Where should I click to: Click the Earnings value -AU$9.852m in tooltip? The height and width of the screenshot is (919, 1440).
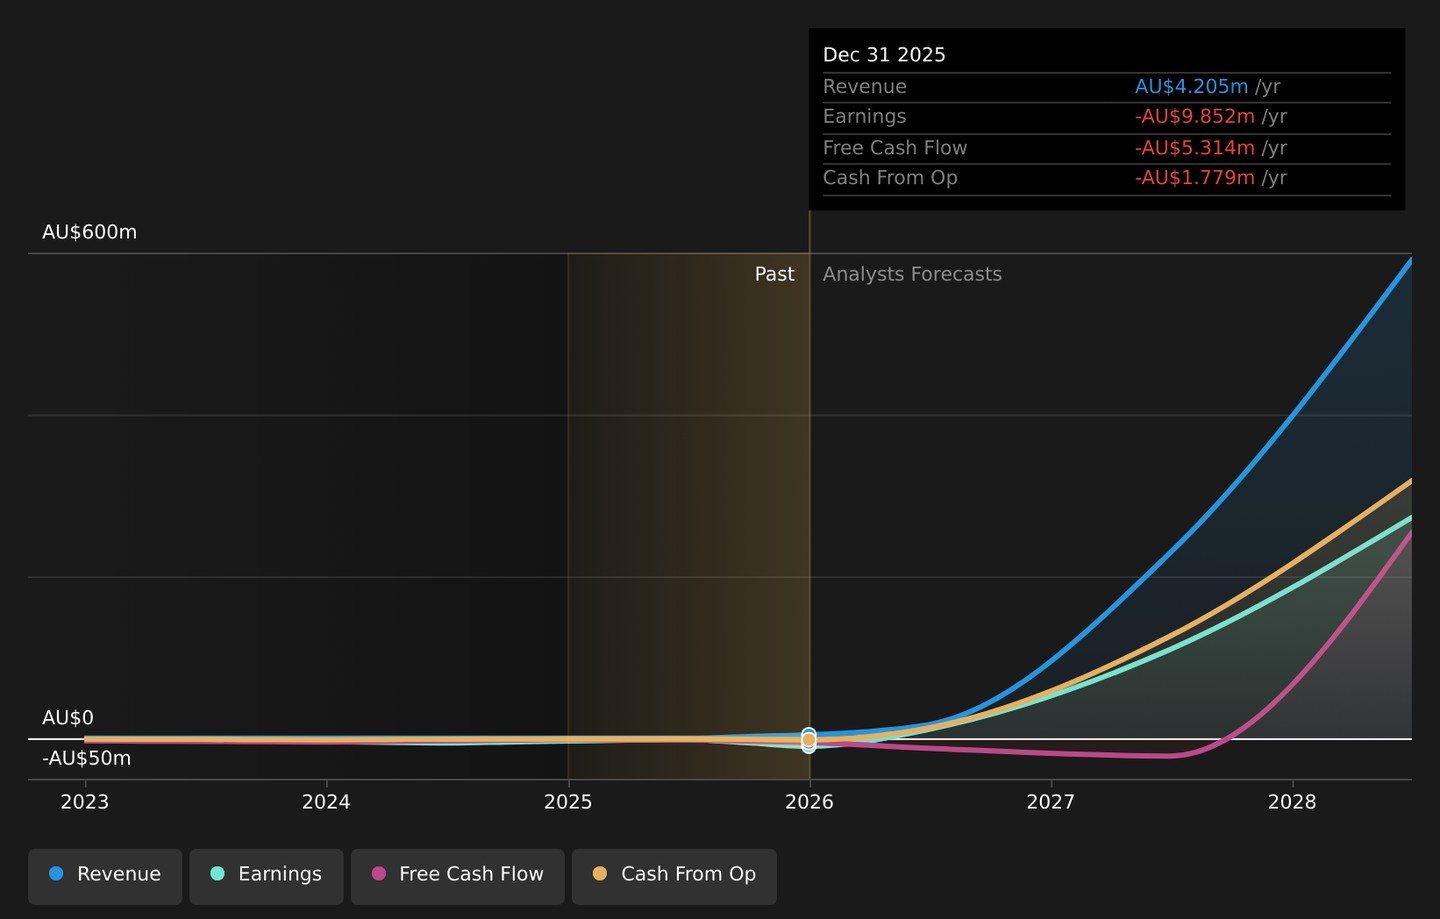1195,117
